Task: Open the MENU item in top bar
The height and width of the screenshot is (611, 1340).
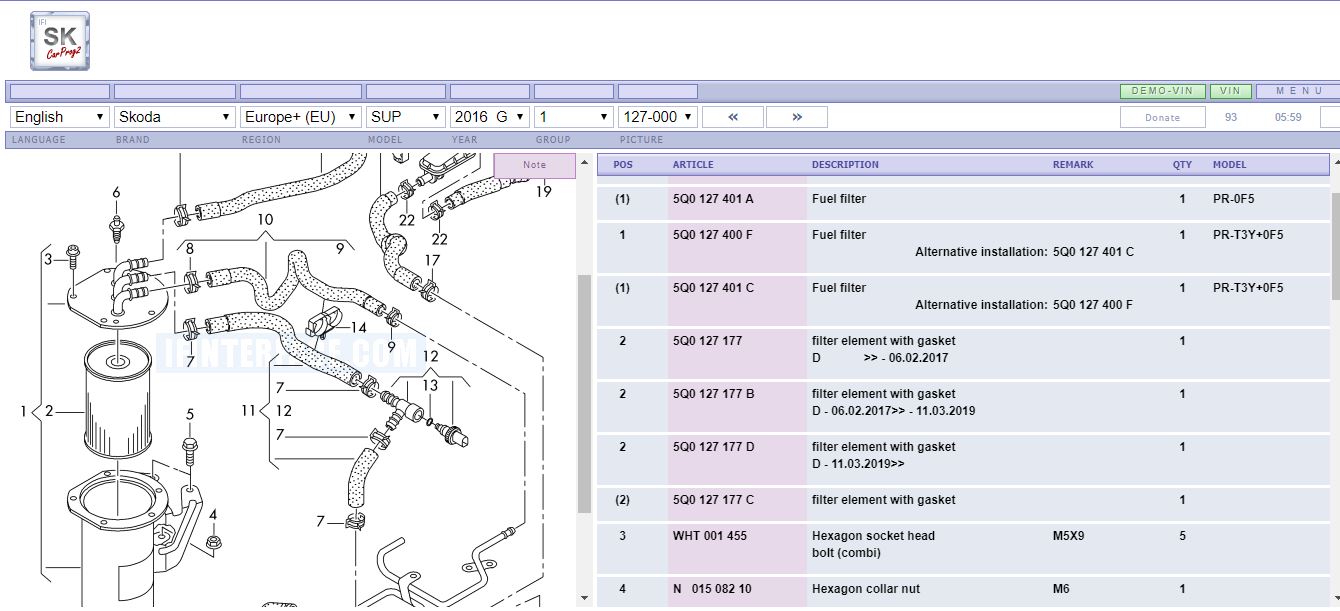Action: pos(1298,91)
